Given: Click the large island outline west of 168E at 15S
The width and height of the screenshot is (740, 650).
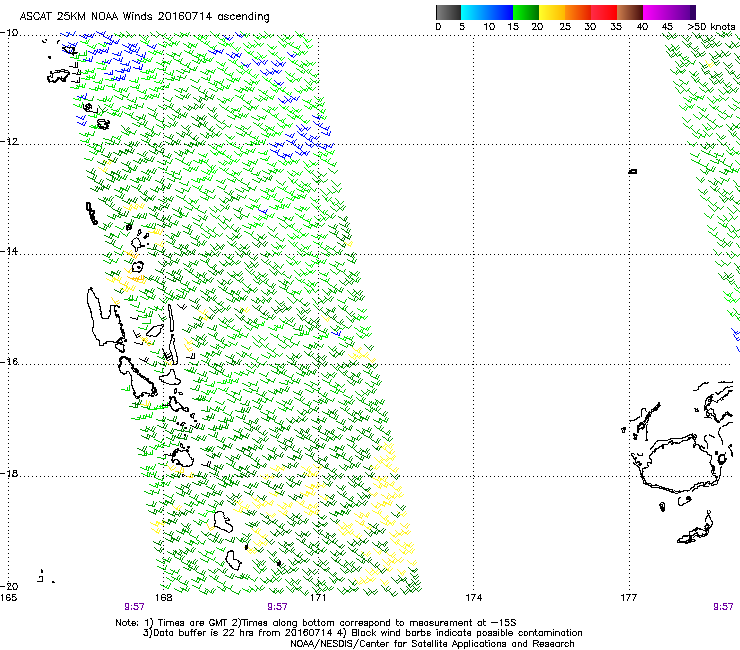Looking at the screenshot, I should 105,317.
